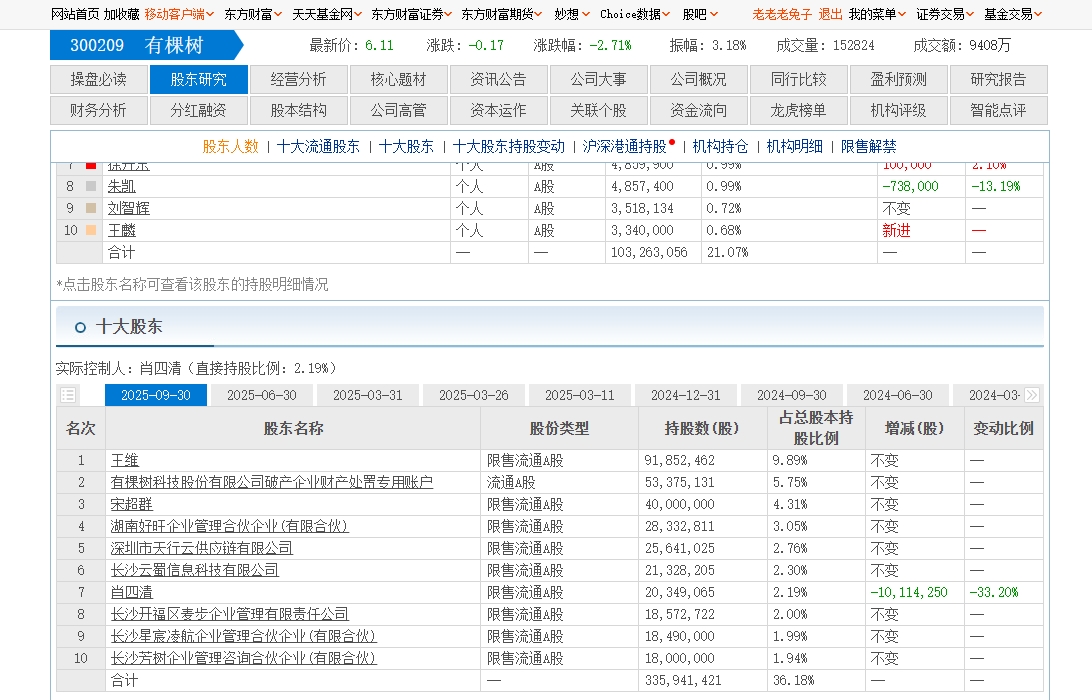The image size is (1092, 700).
Task: Select the 2024-12-31 date tab
Action: 686,395
